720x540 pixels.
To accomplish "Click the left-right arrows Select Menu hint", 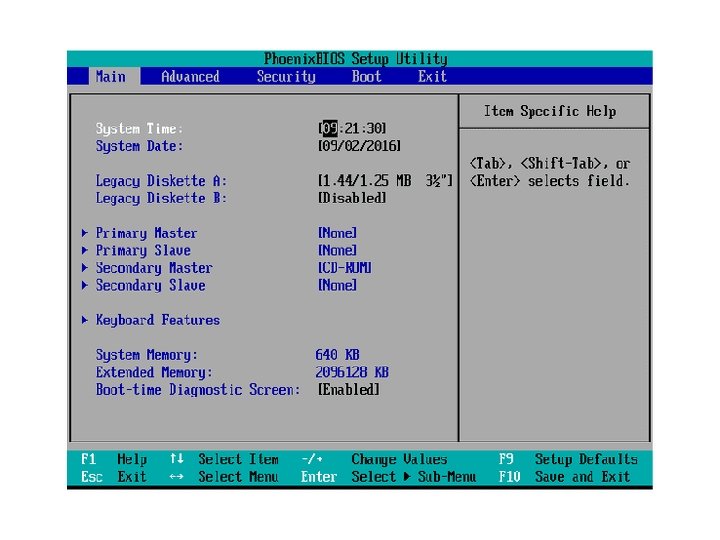I will tap(224, 477).
